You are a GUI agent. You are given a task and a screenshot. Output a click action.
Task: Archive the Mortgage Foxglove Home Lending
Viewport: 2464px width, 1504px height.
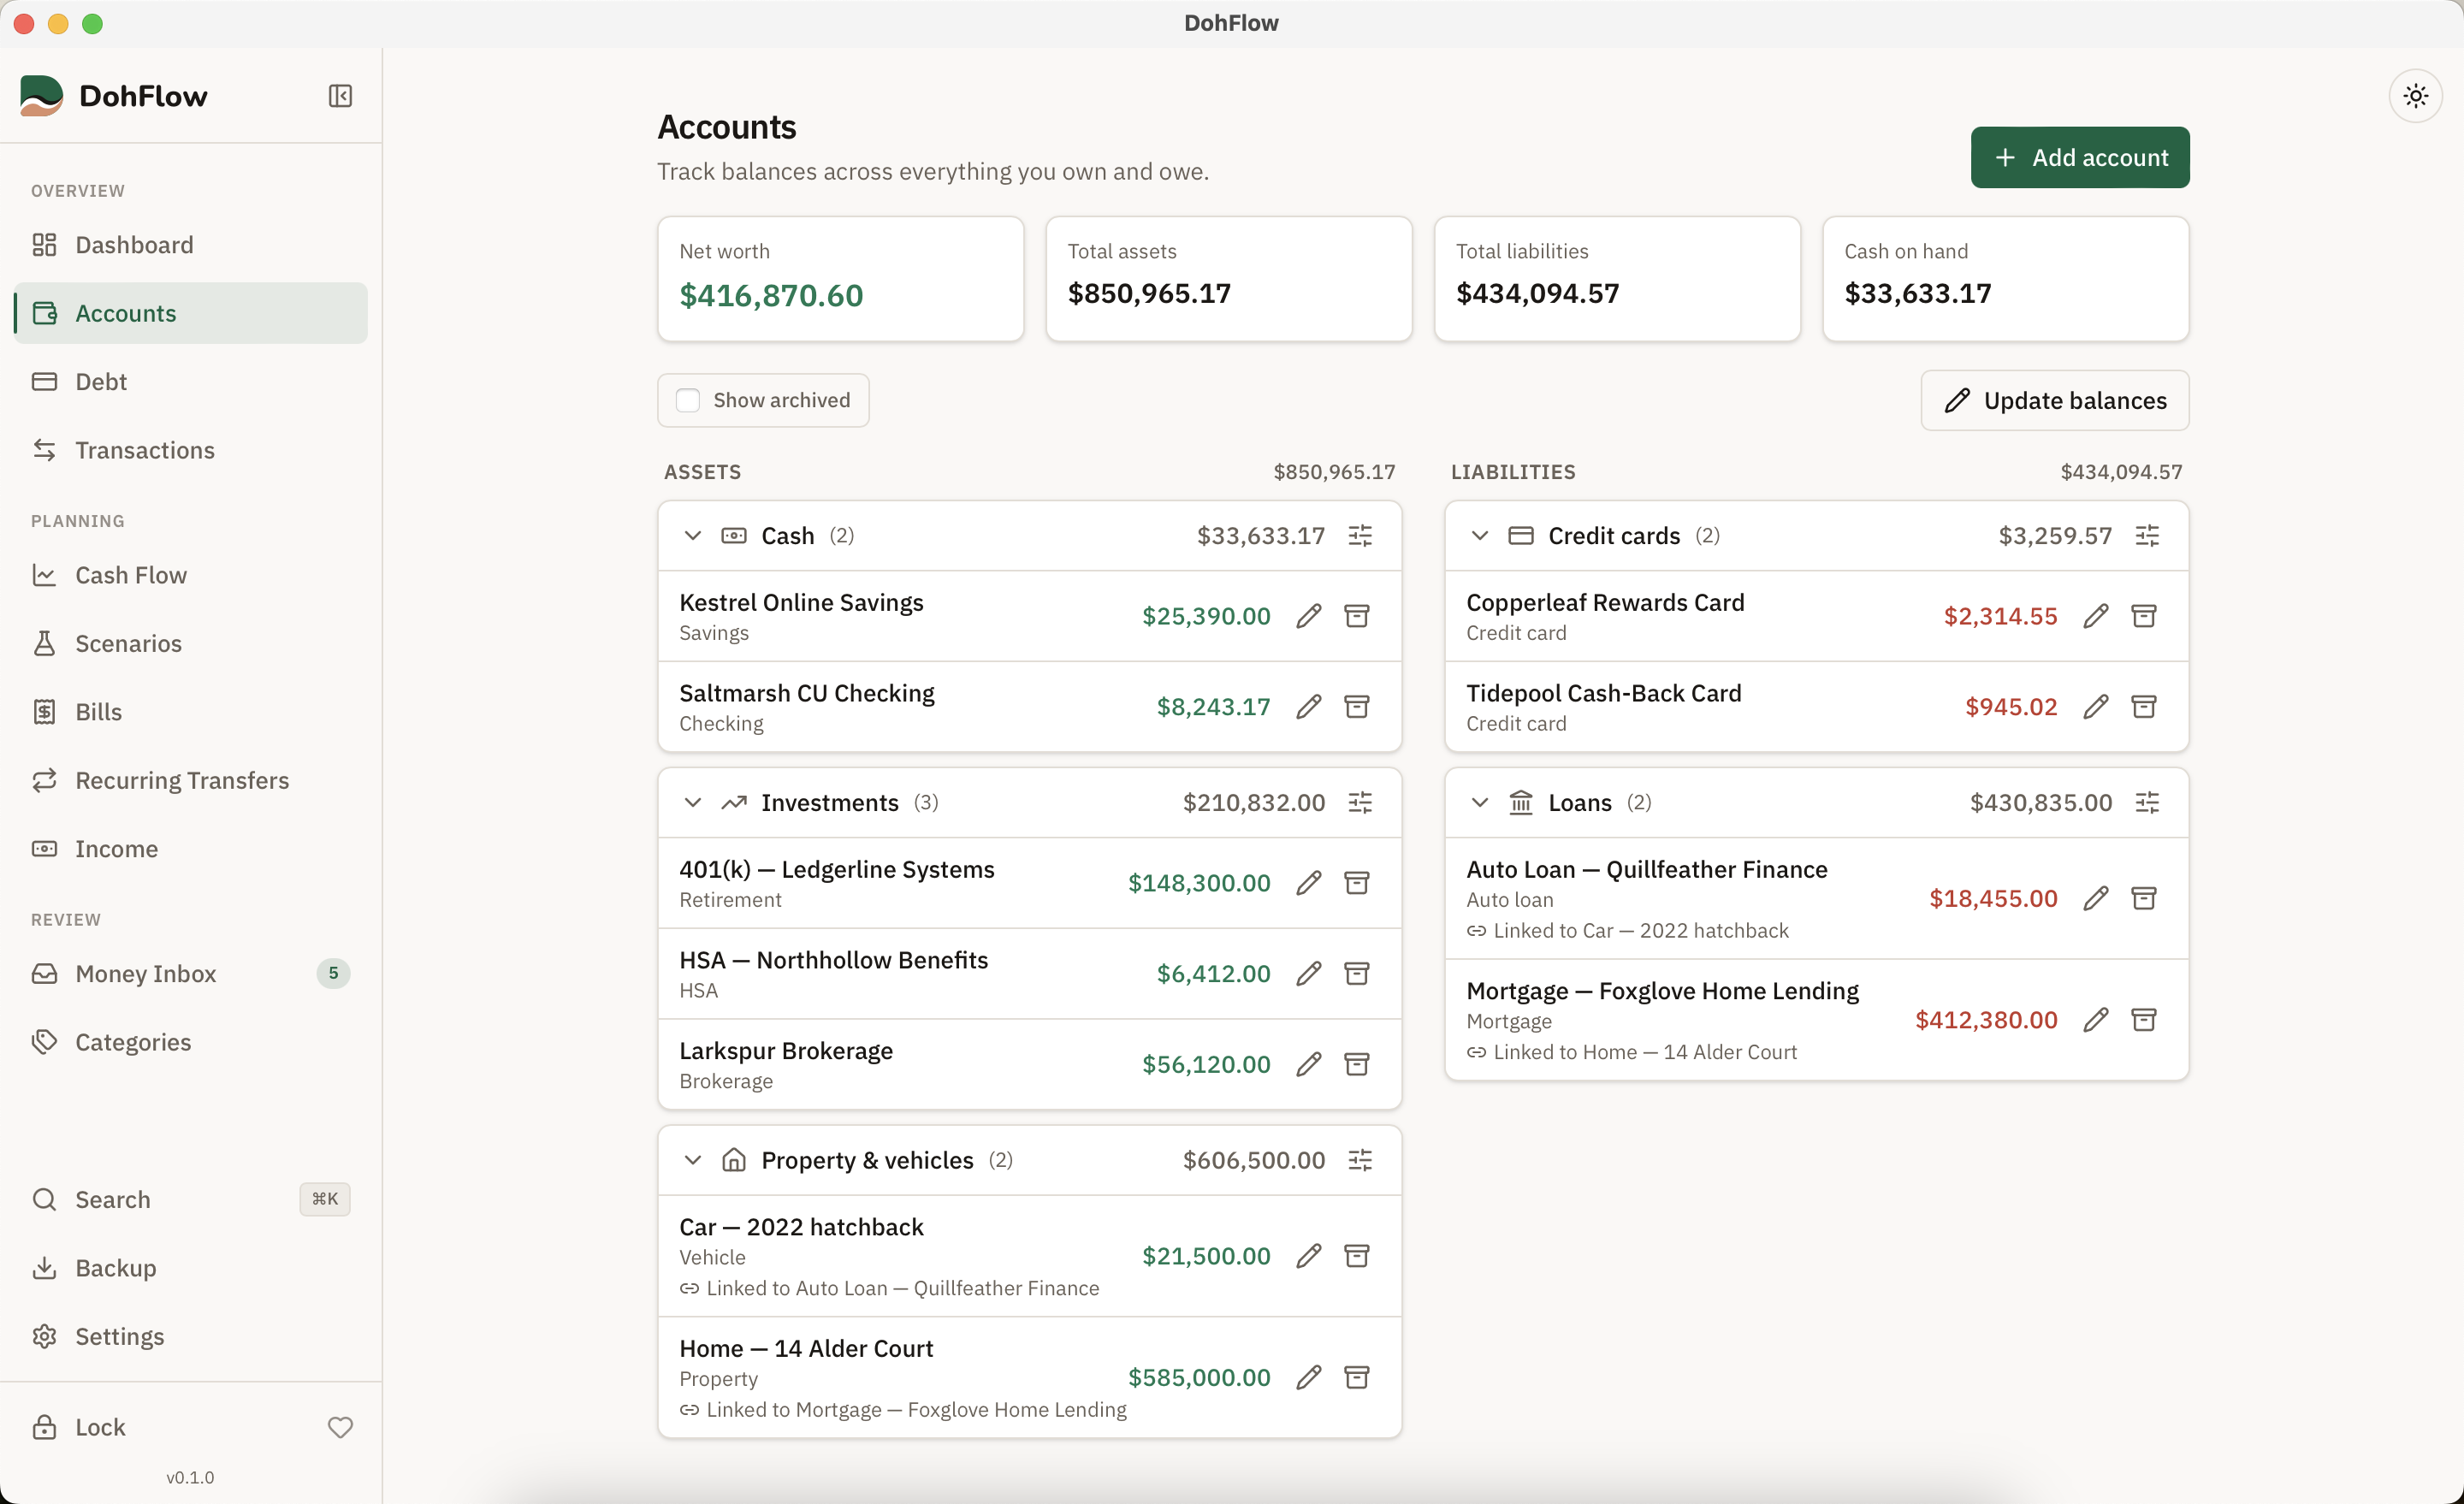(x=2144, y=1020)
